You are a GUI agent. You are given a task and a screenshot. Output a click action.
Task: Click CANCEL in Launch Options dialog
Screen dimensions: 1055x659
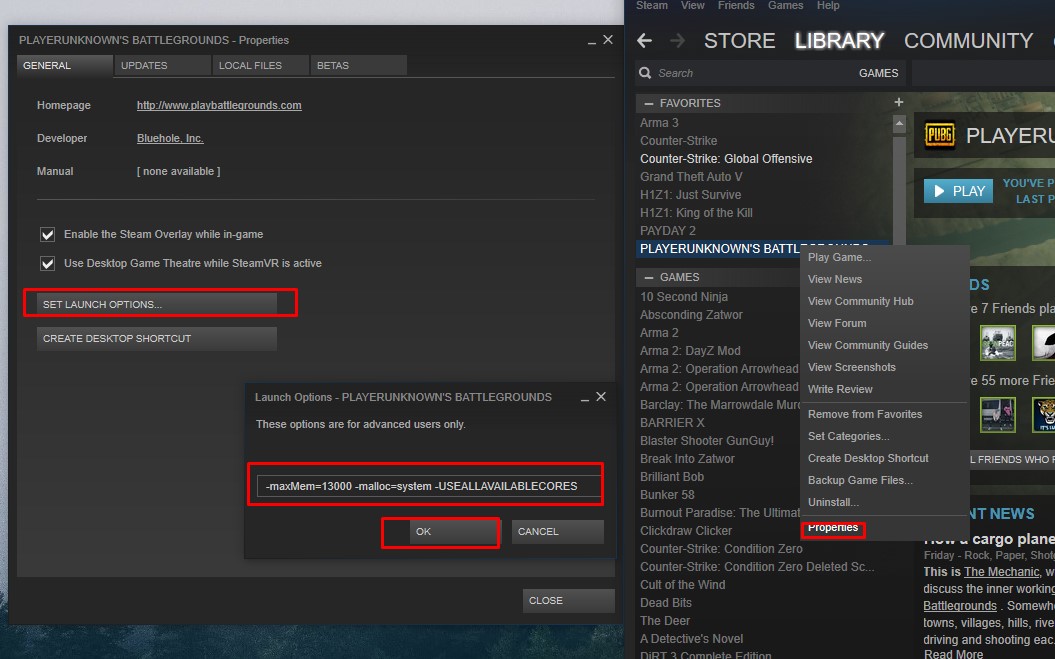point(557,532)
